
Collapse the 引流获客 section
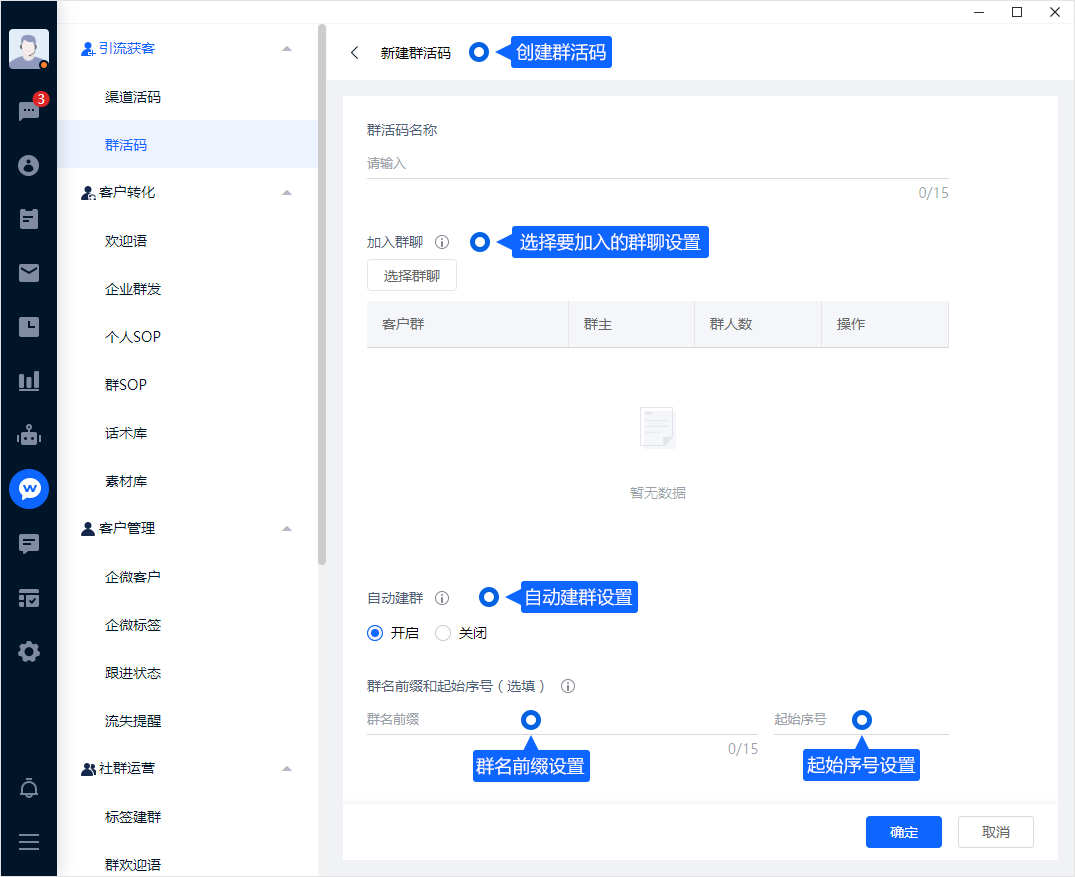click(x=287, y=48)
